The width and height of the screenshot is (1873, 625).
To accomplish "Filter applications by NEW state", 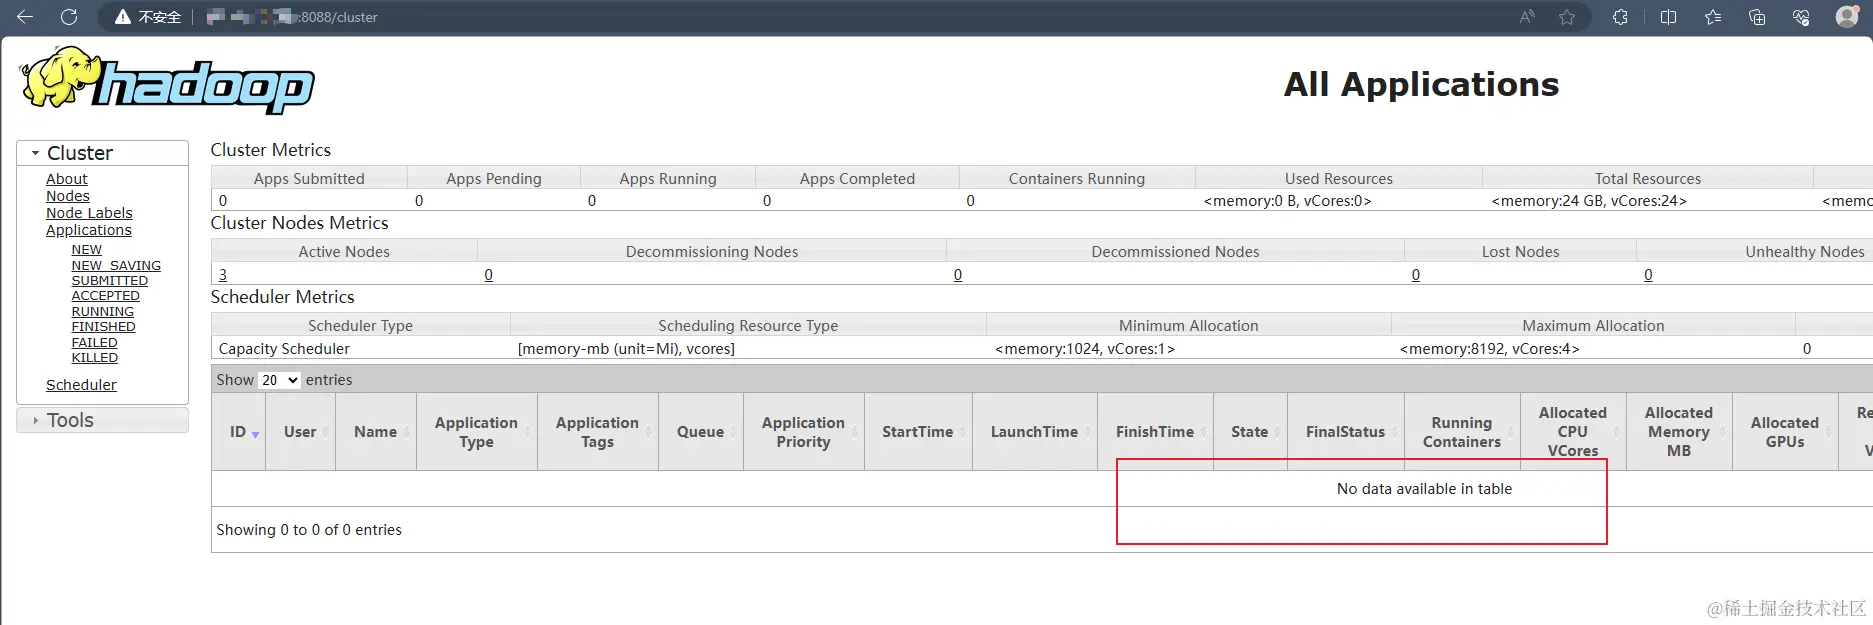I will [87, 250].
